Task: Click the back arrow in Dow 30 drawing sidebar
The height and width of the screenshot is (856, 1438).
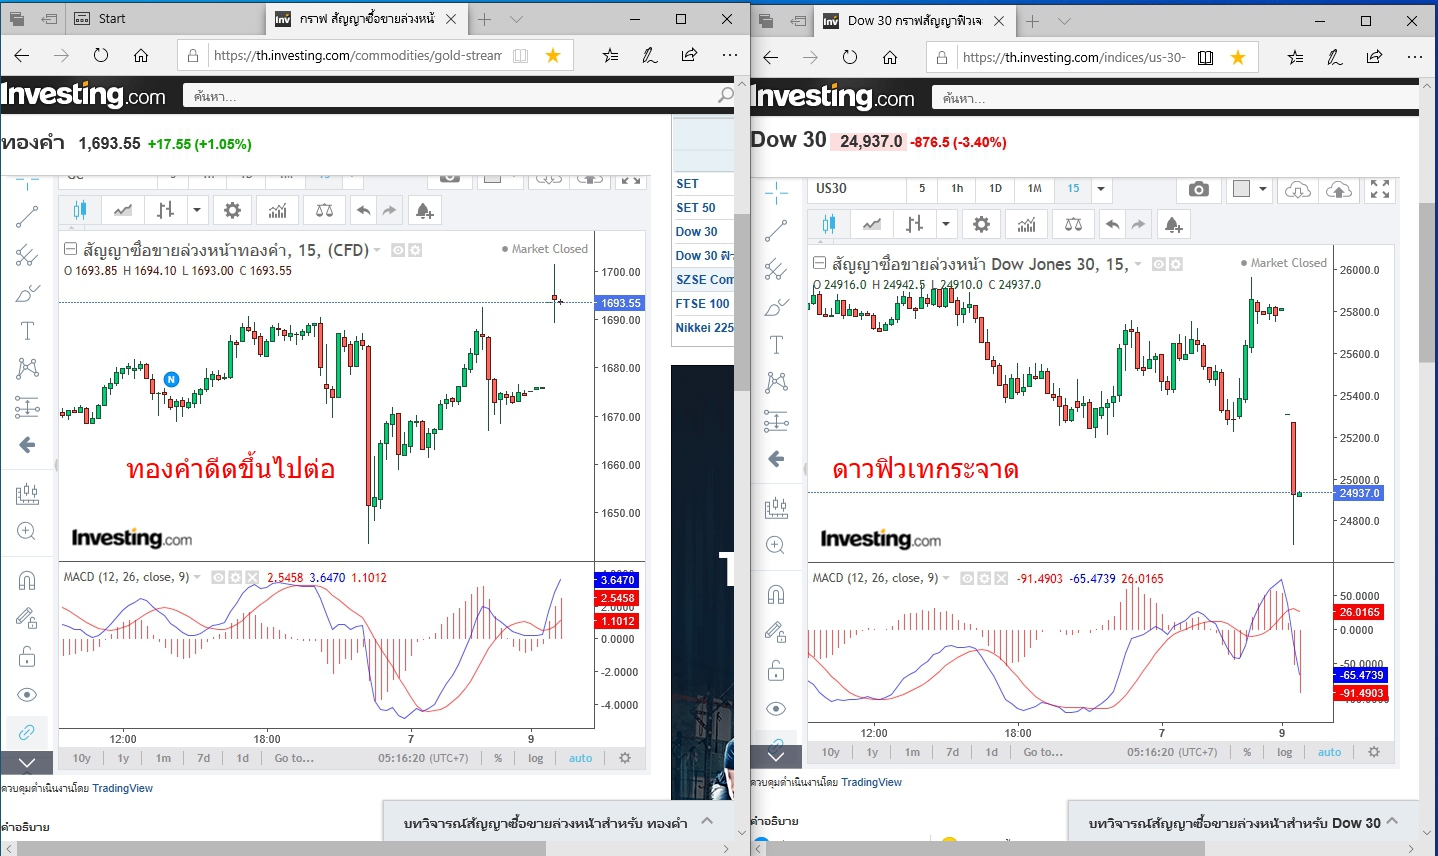Action: coord(776,459)
